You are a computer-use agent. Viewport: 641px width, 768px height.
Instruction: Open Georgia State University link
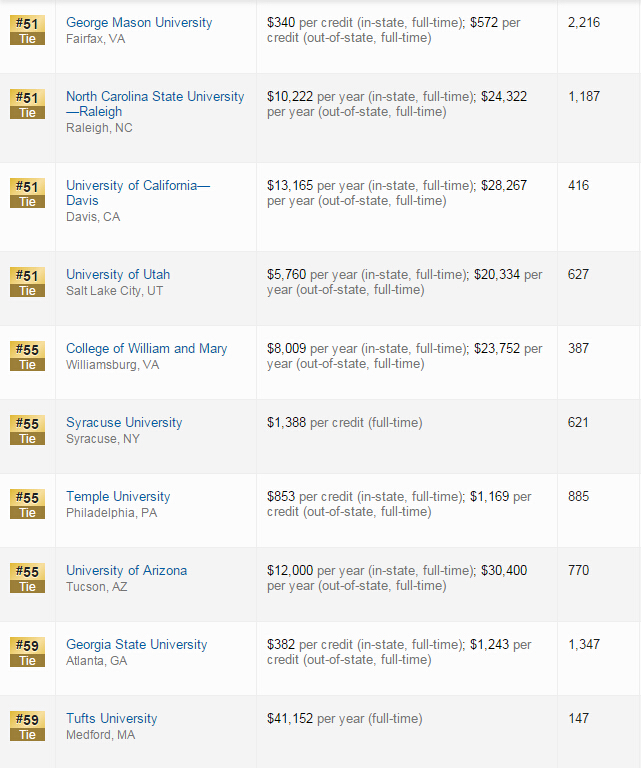coord(137,644)
